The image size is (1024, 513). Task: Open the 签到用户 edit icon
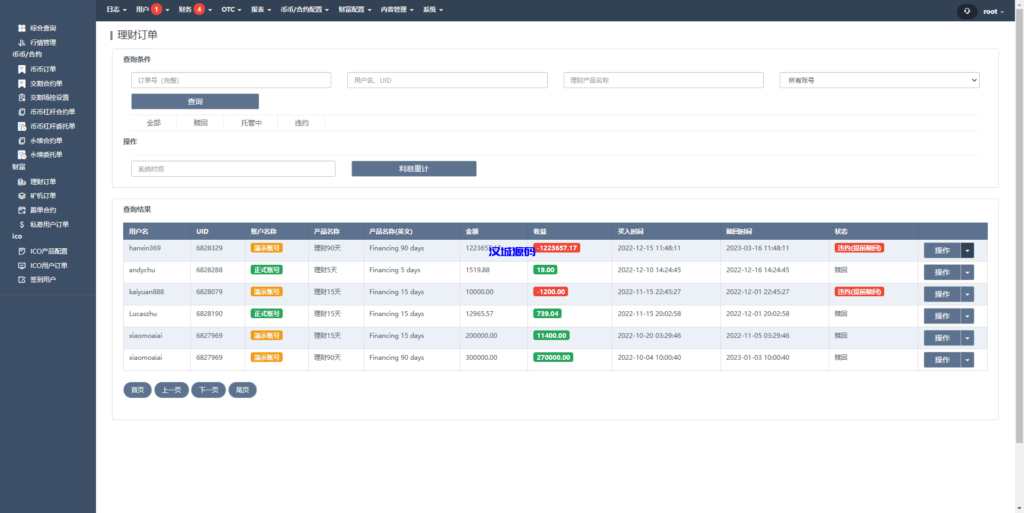[x=22, y=279]
